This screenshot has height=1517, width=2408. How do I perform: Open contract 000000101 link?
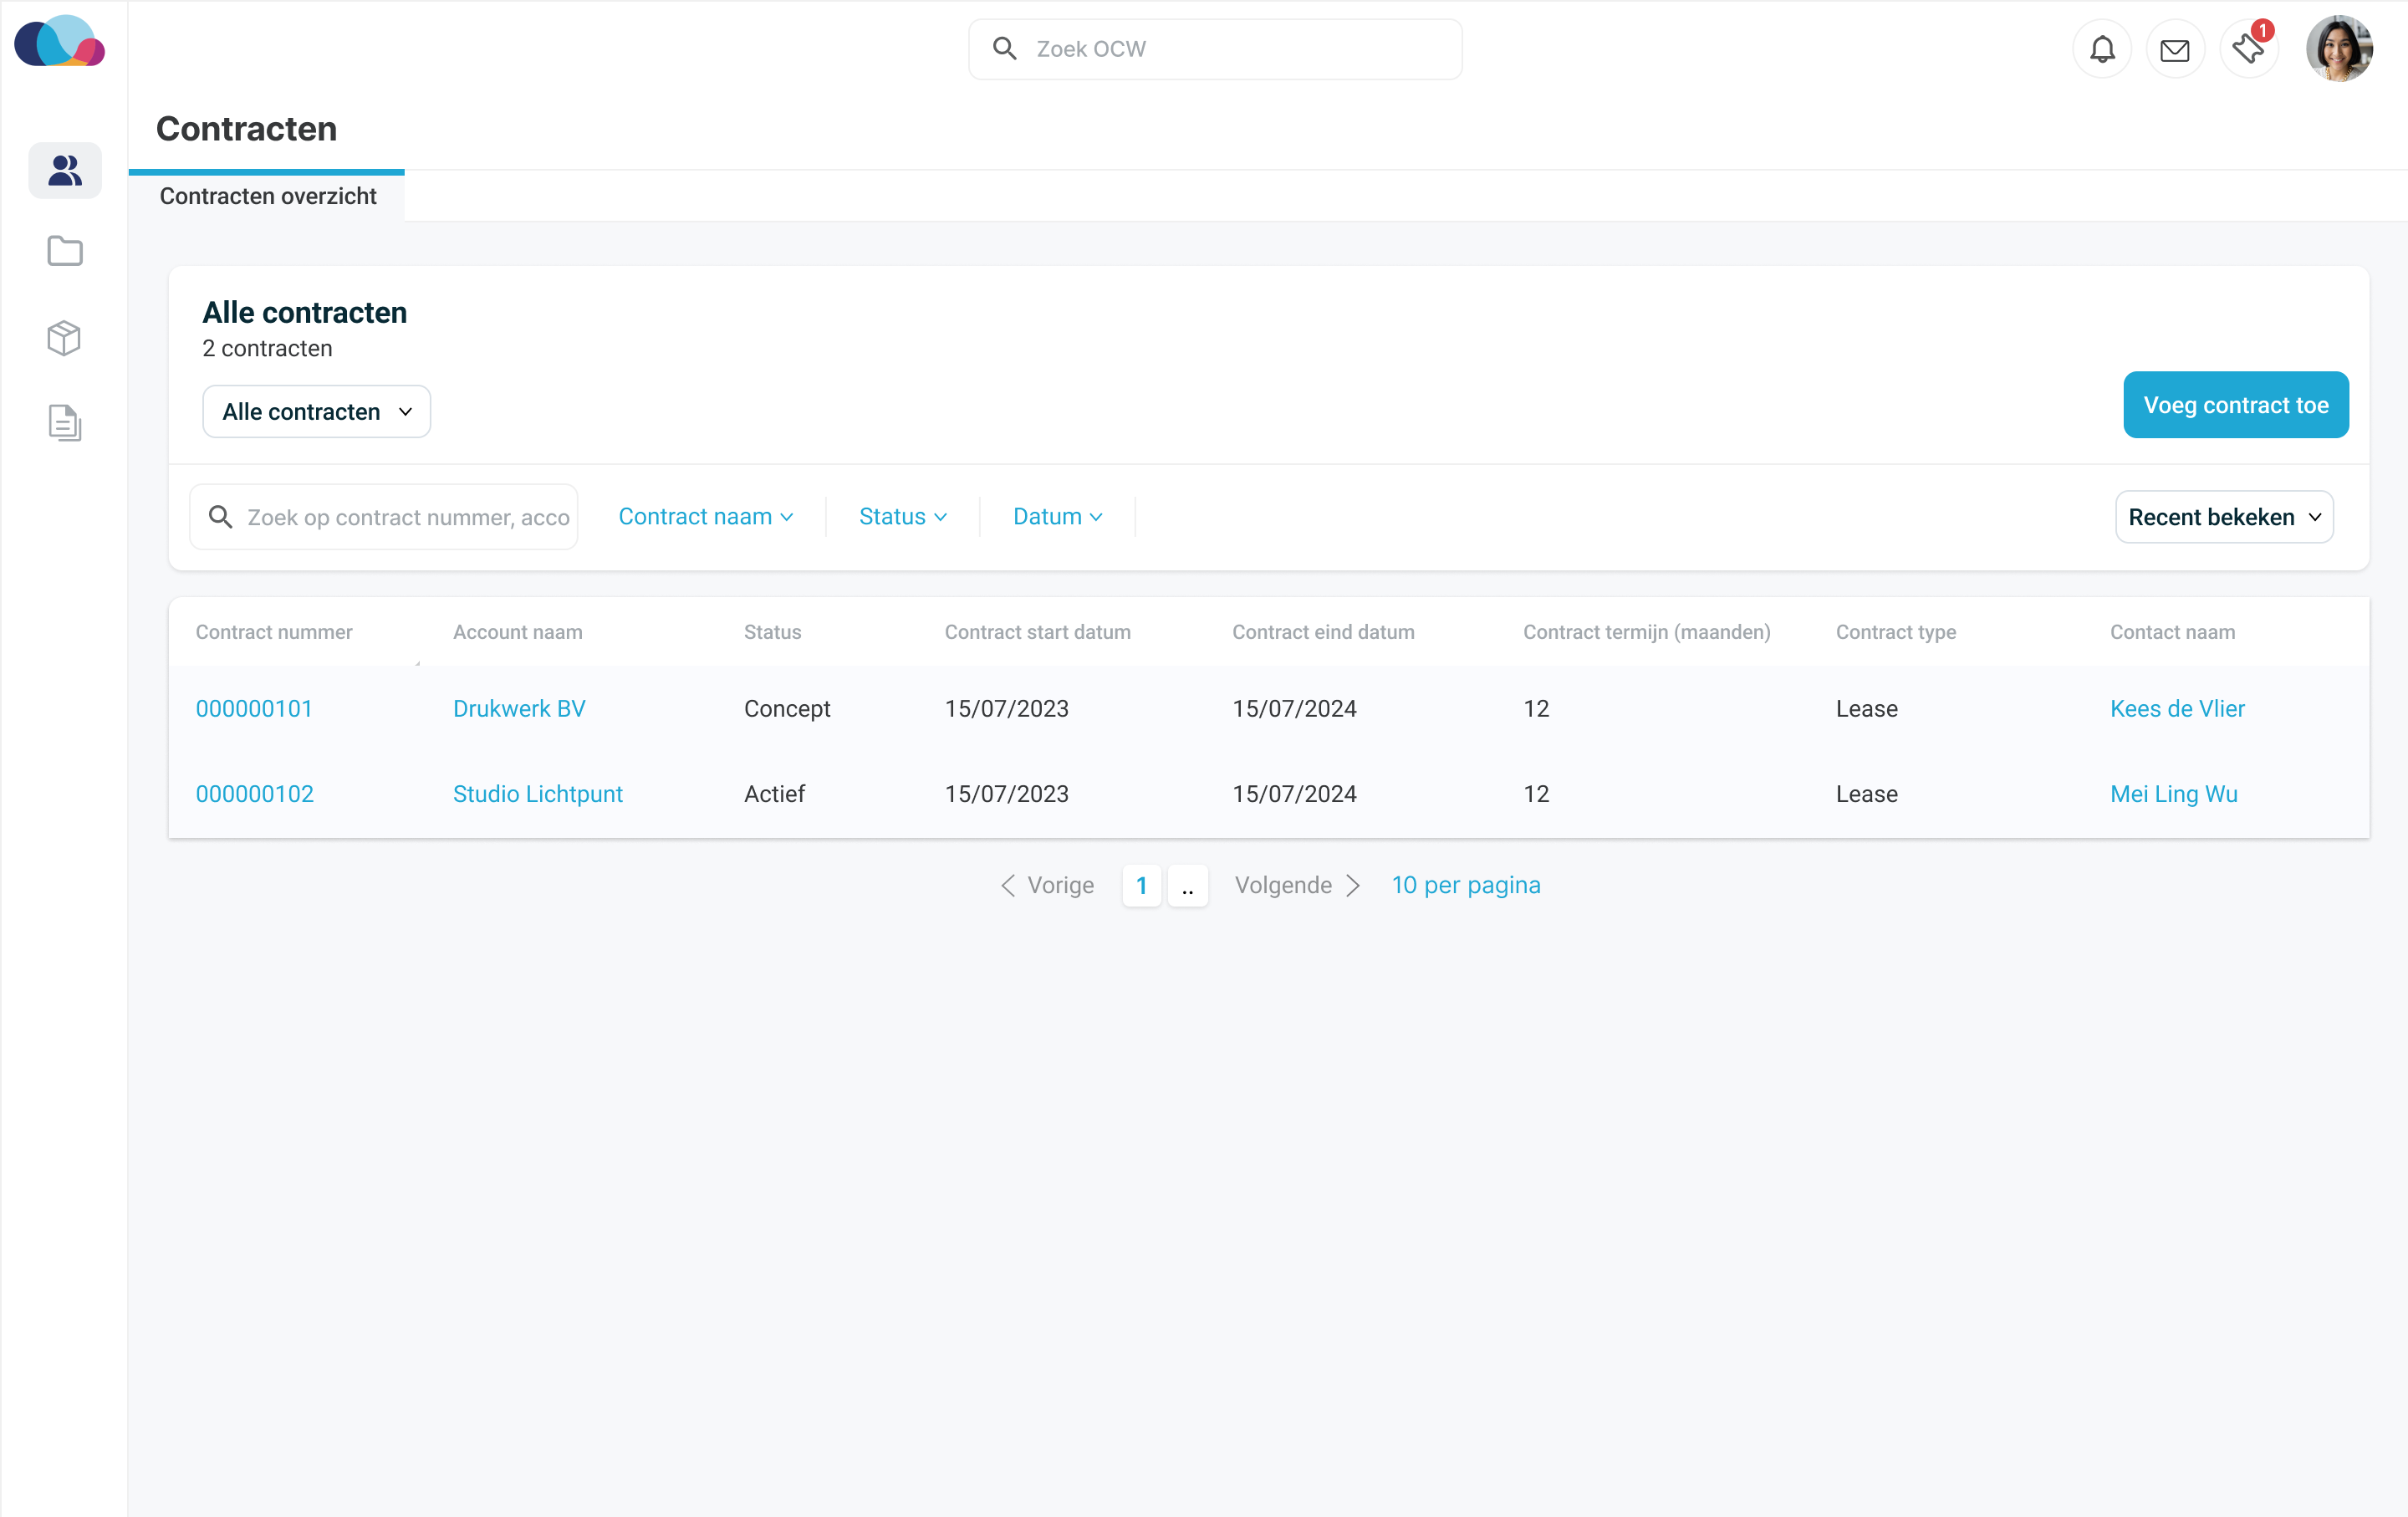(254, 709)
